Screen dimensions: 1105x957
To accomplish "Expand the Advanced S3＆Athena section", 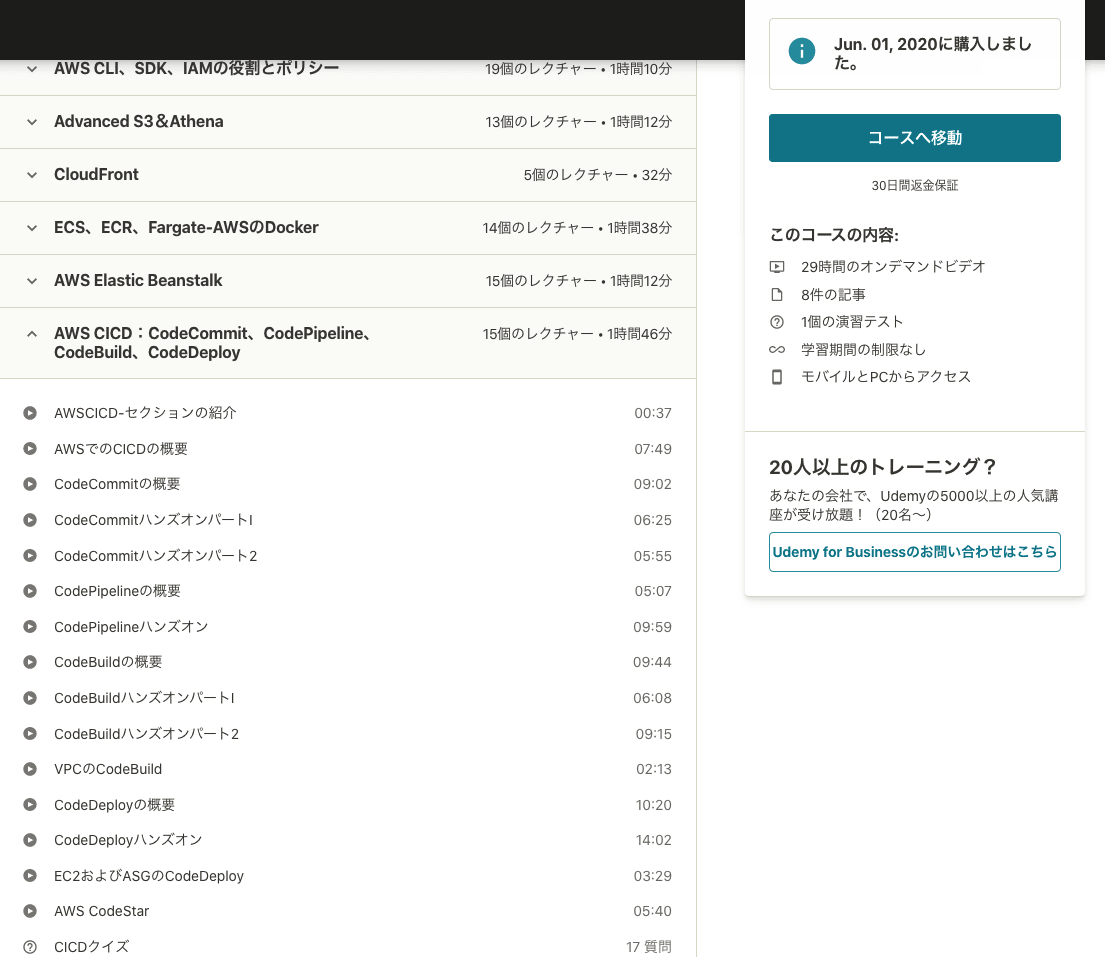I will tap(31, 121).
